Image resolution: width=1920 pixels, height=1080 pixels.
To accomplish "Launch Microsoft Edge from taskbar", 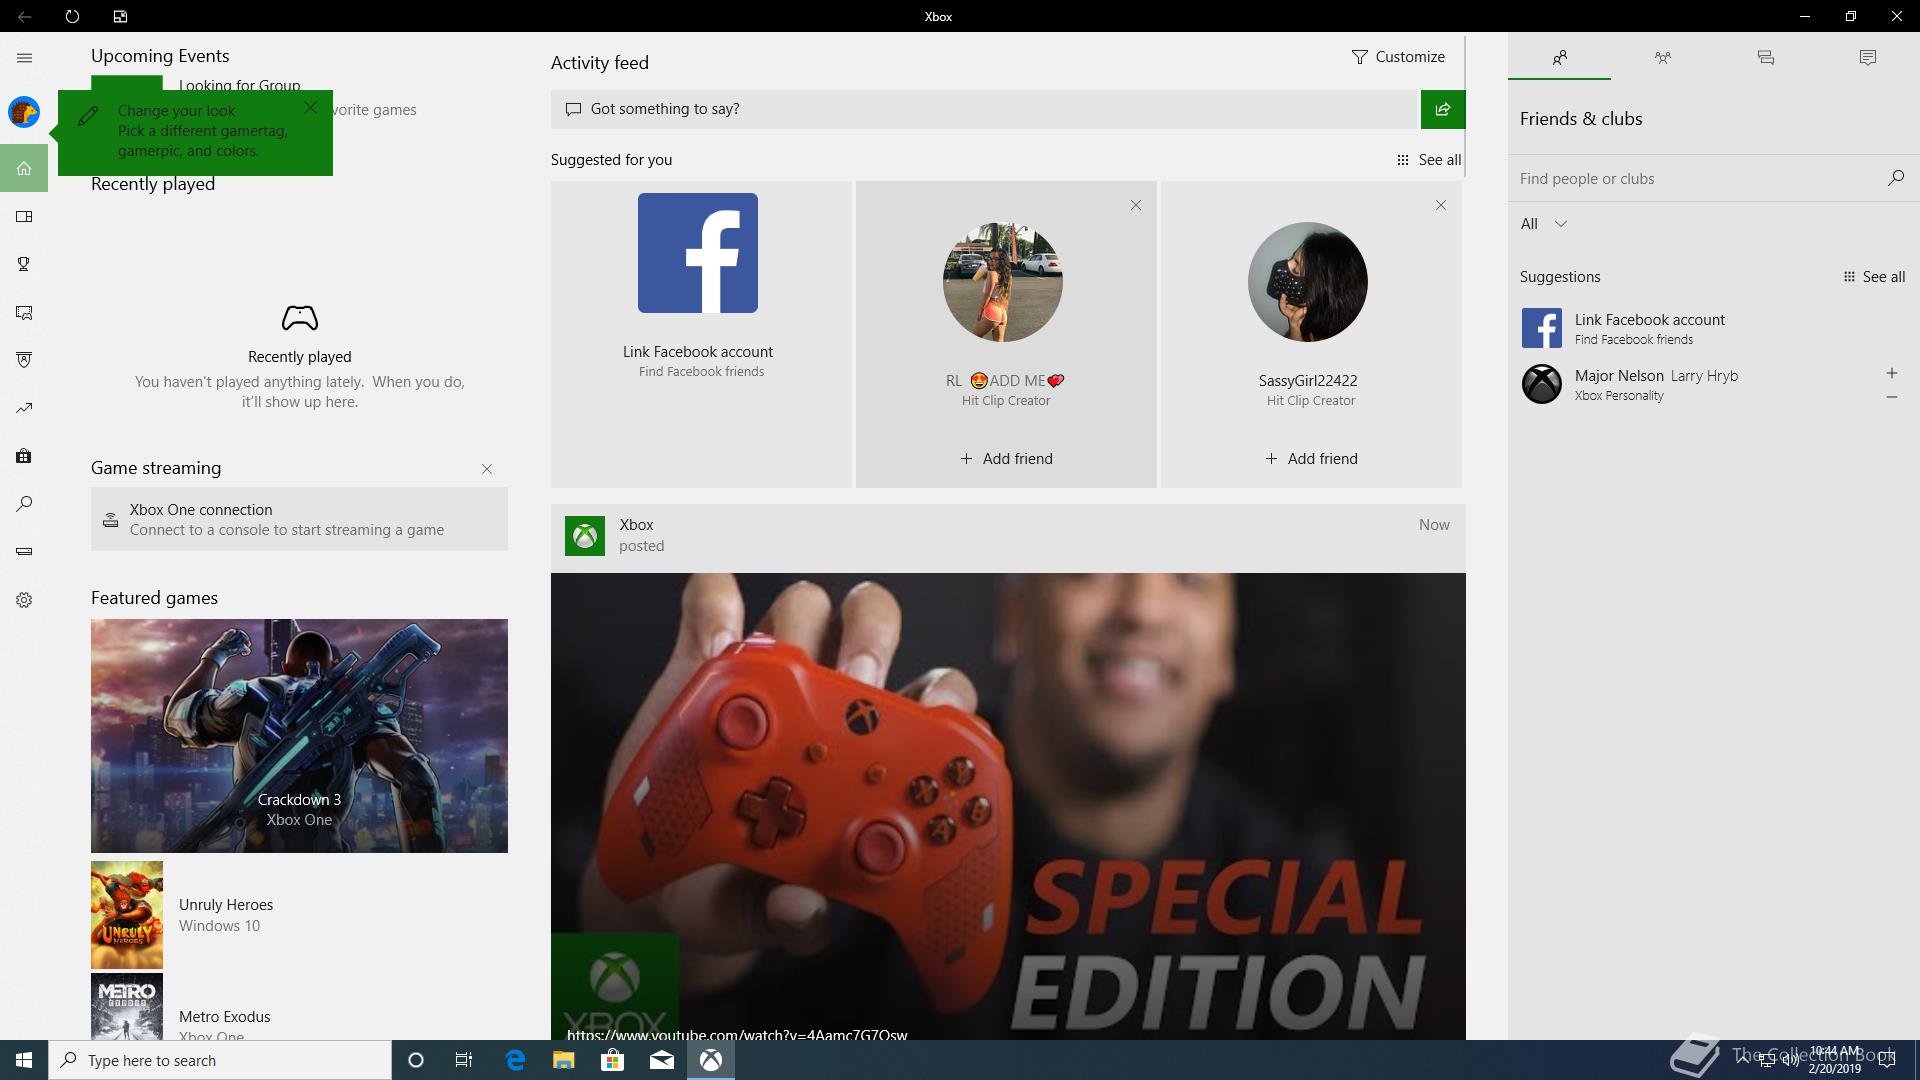I will (x=516, y=1060).
